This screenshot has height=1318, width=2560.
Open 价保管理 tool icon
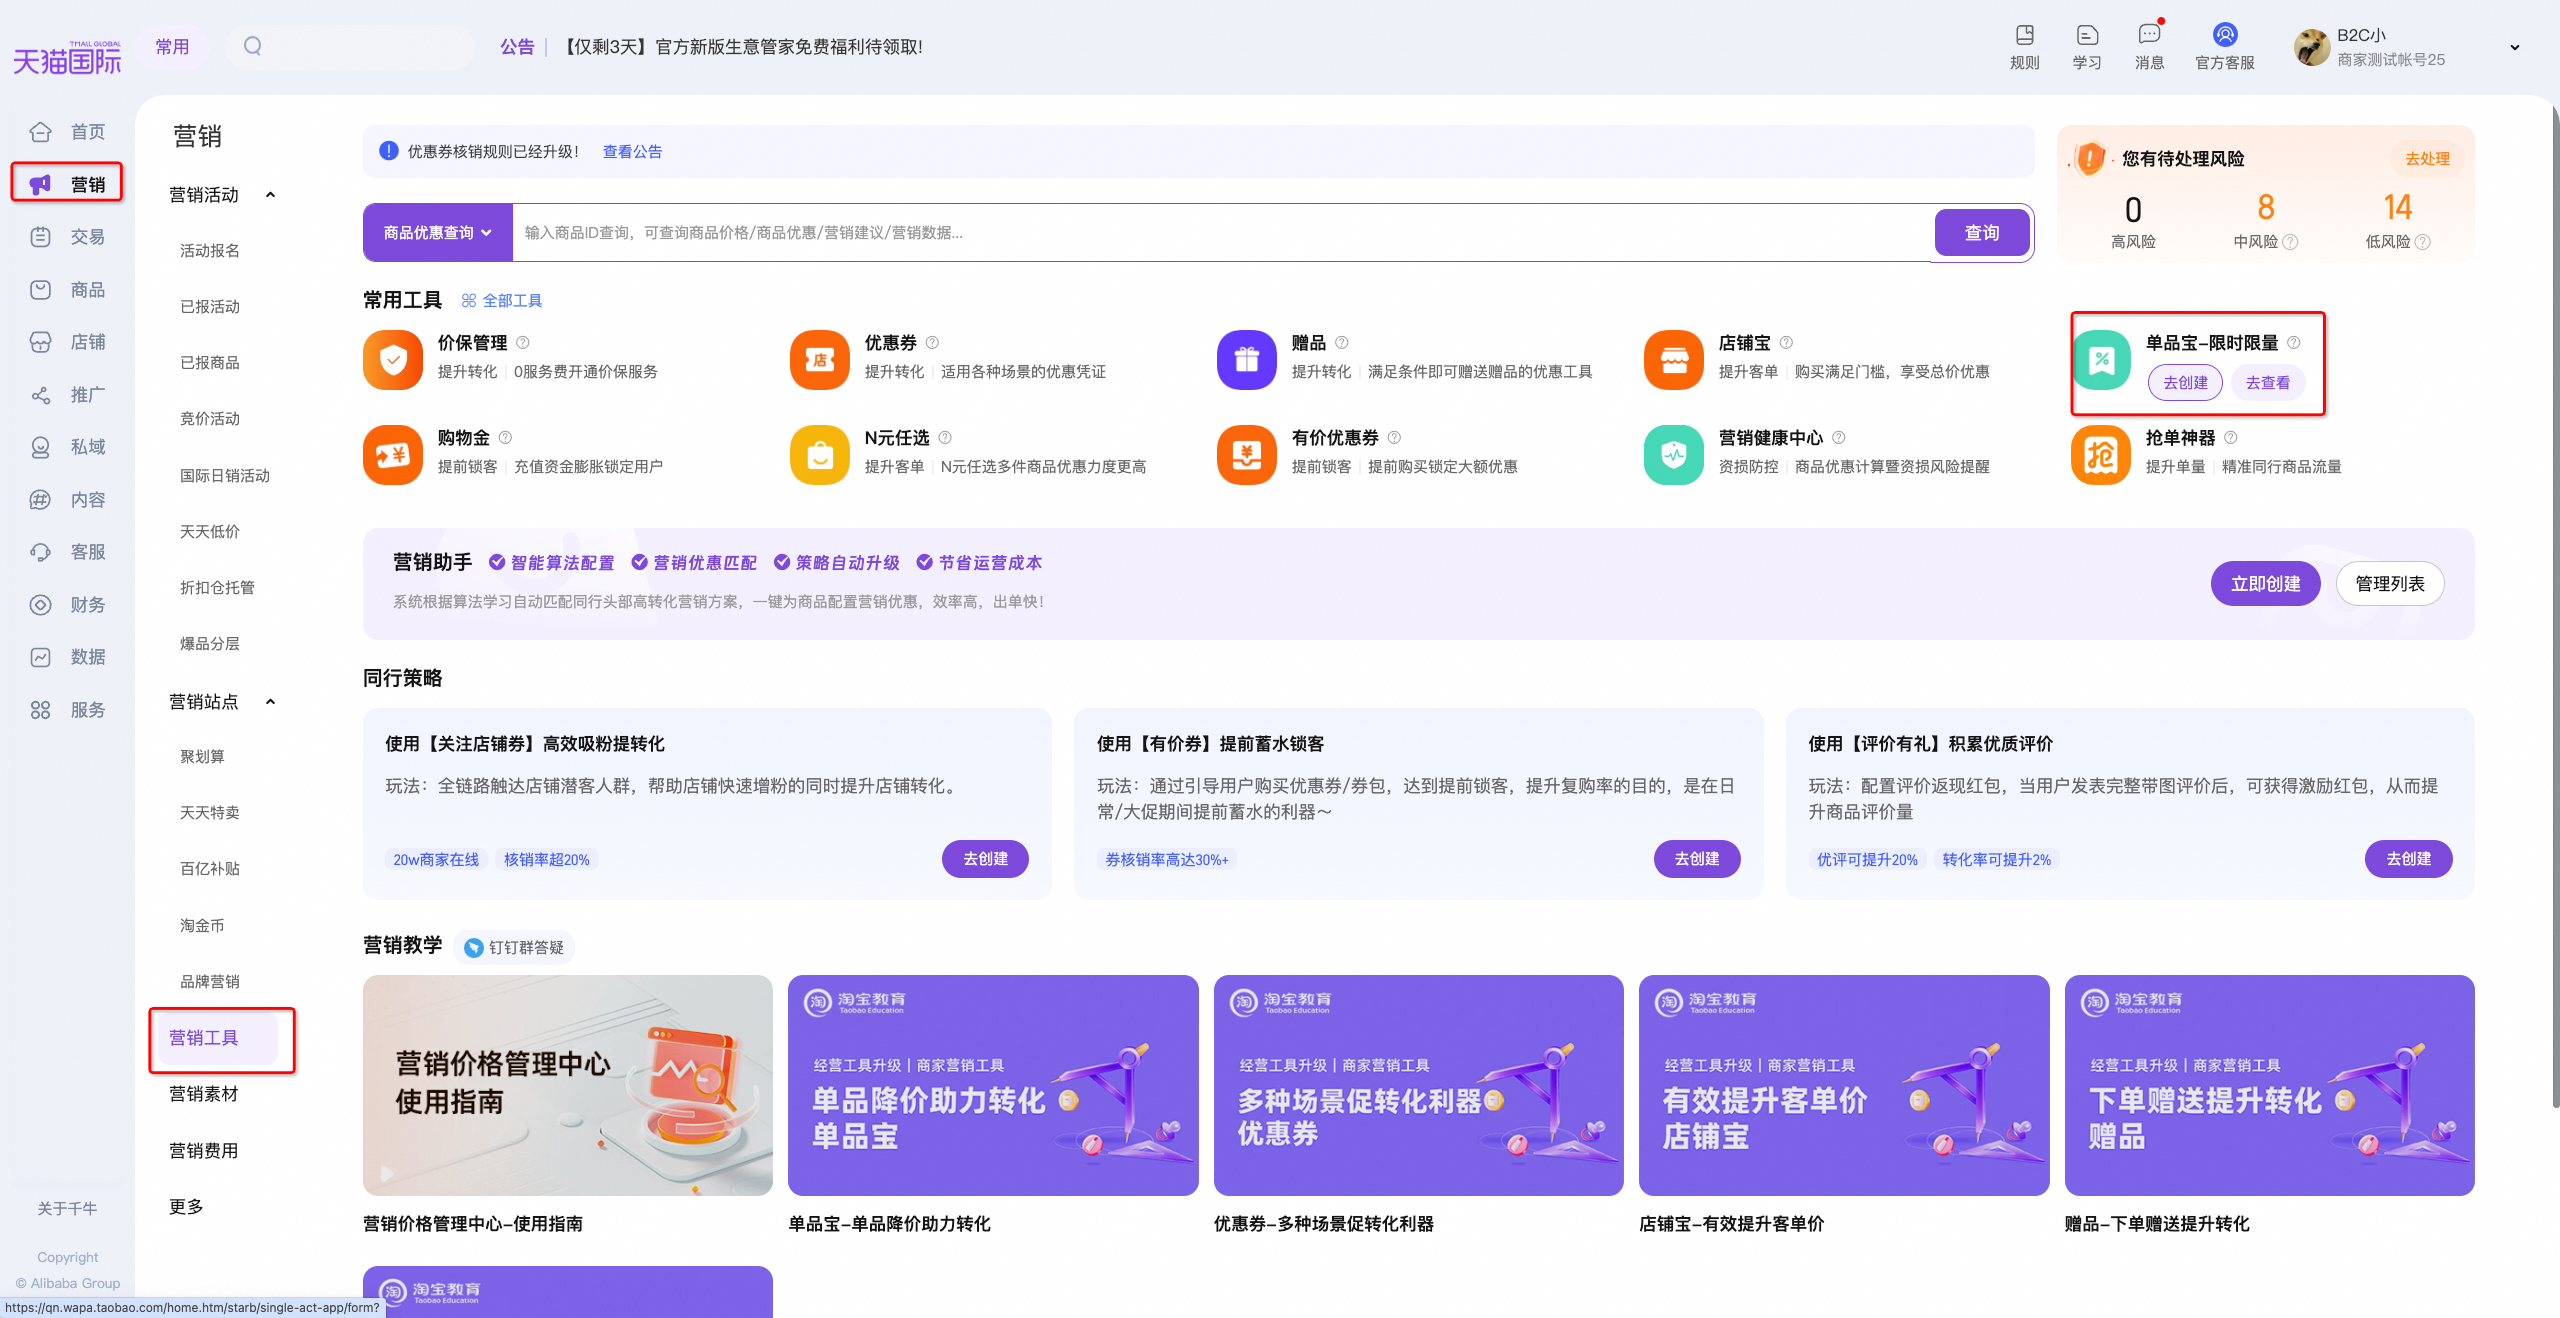[393, 360]
